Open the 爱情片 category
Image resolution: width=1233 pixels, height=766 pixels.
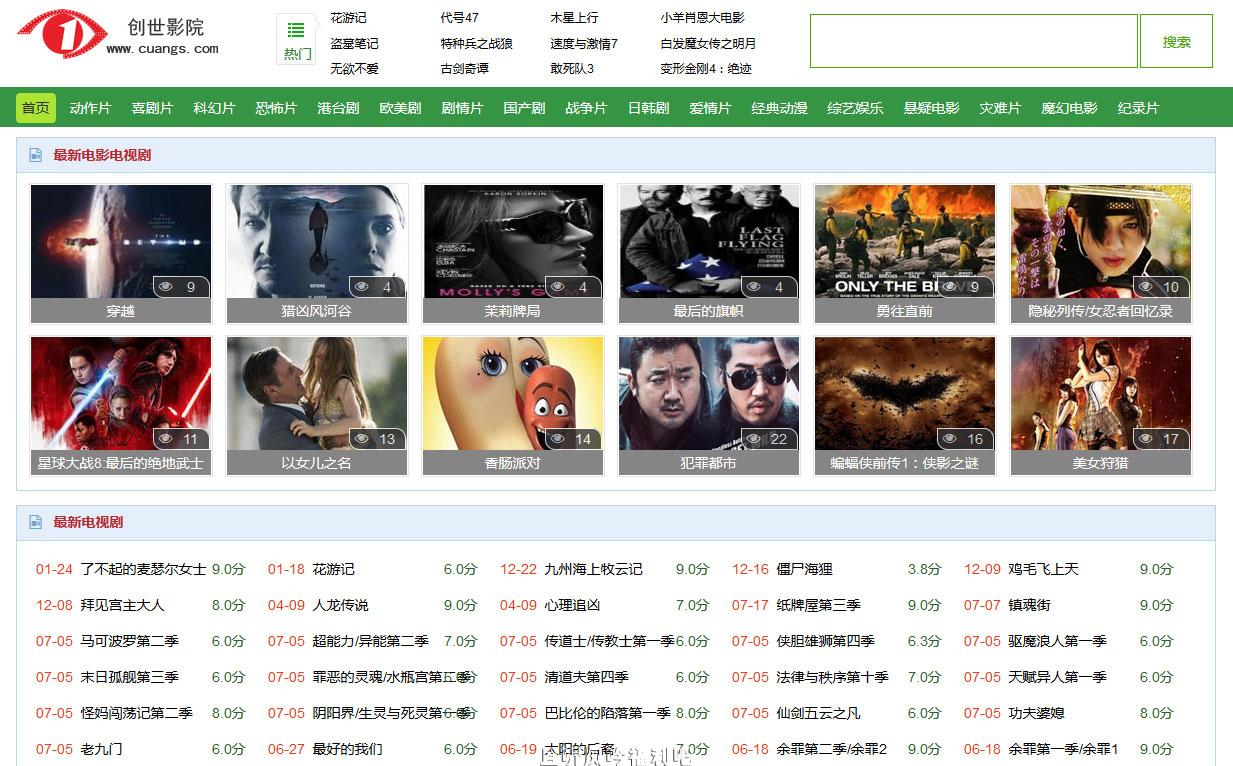tap(710, 108)
